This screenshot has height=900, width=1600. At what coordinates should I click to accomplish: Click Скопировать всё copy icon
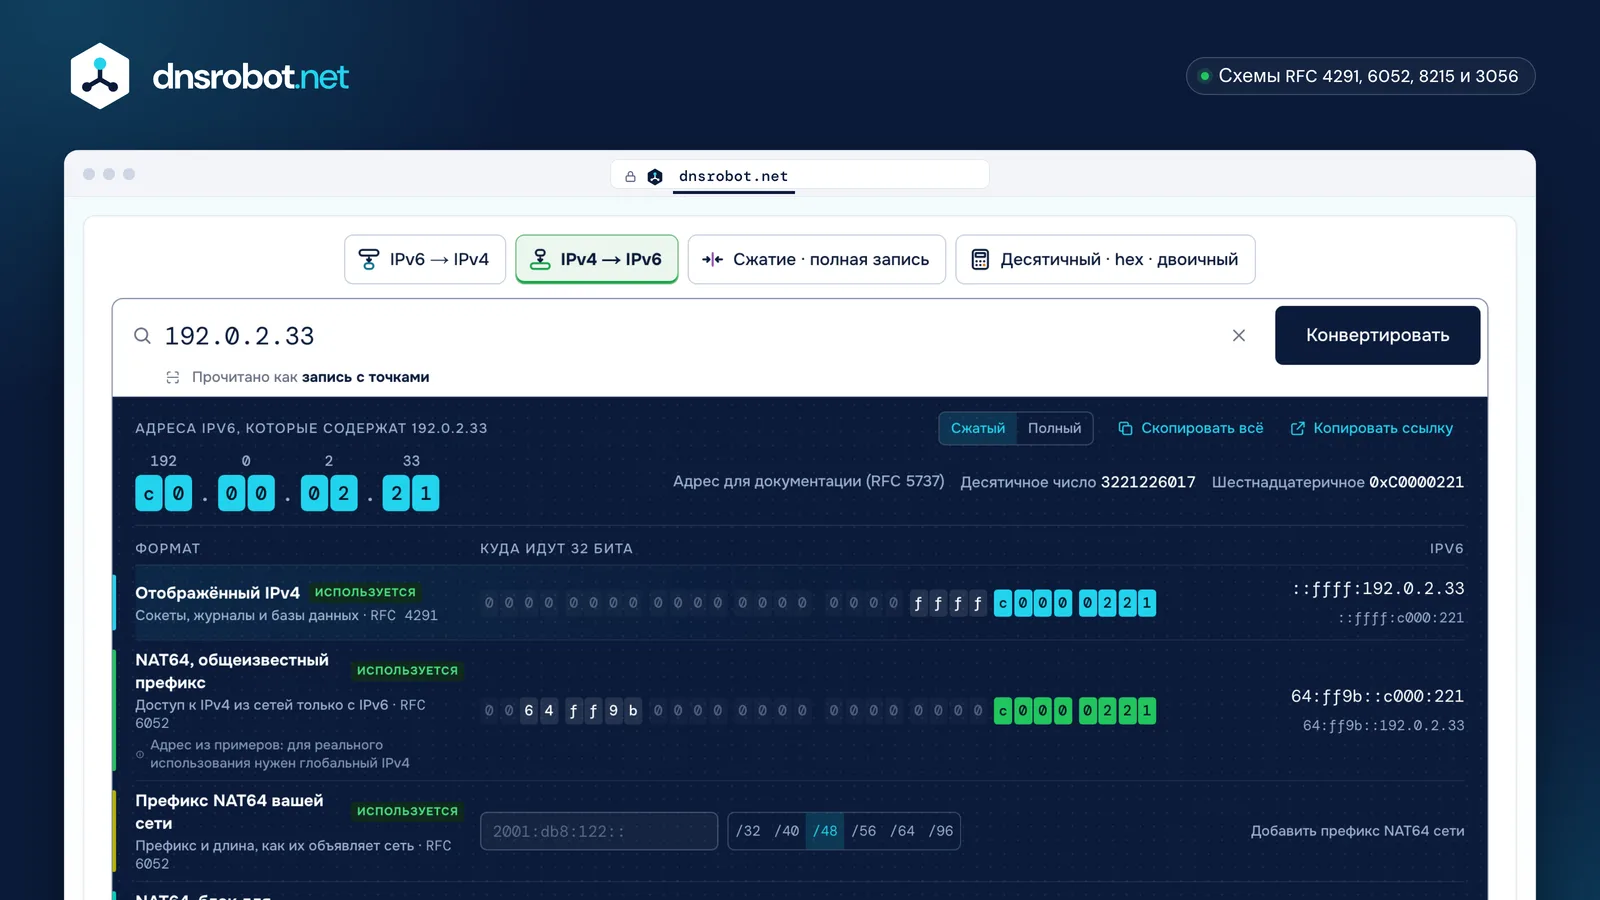pos(1125,428)
